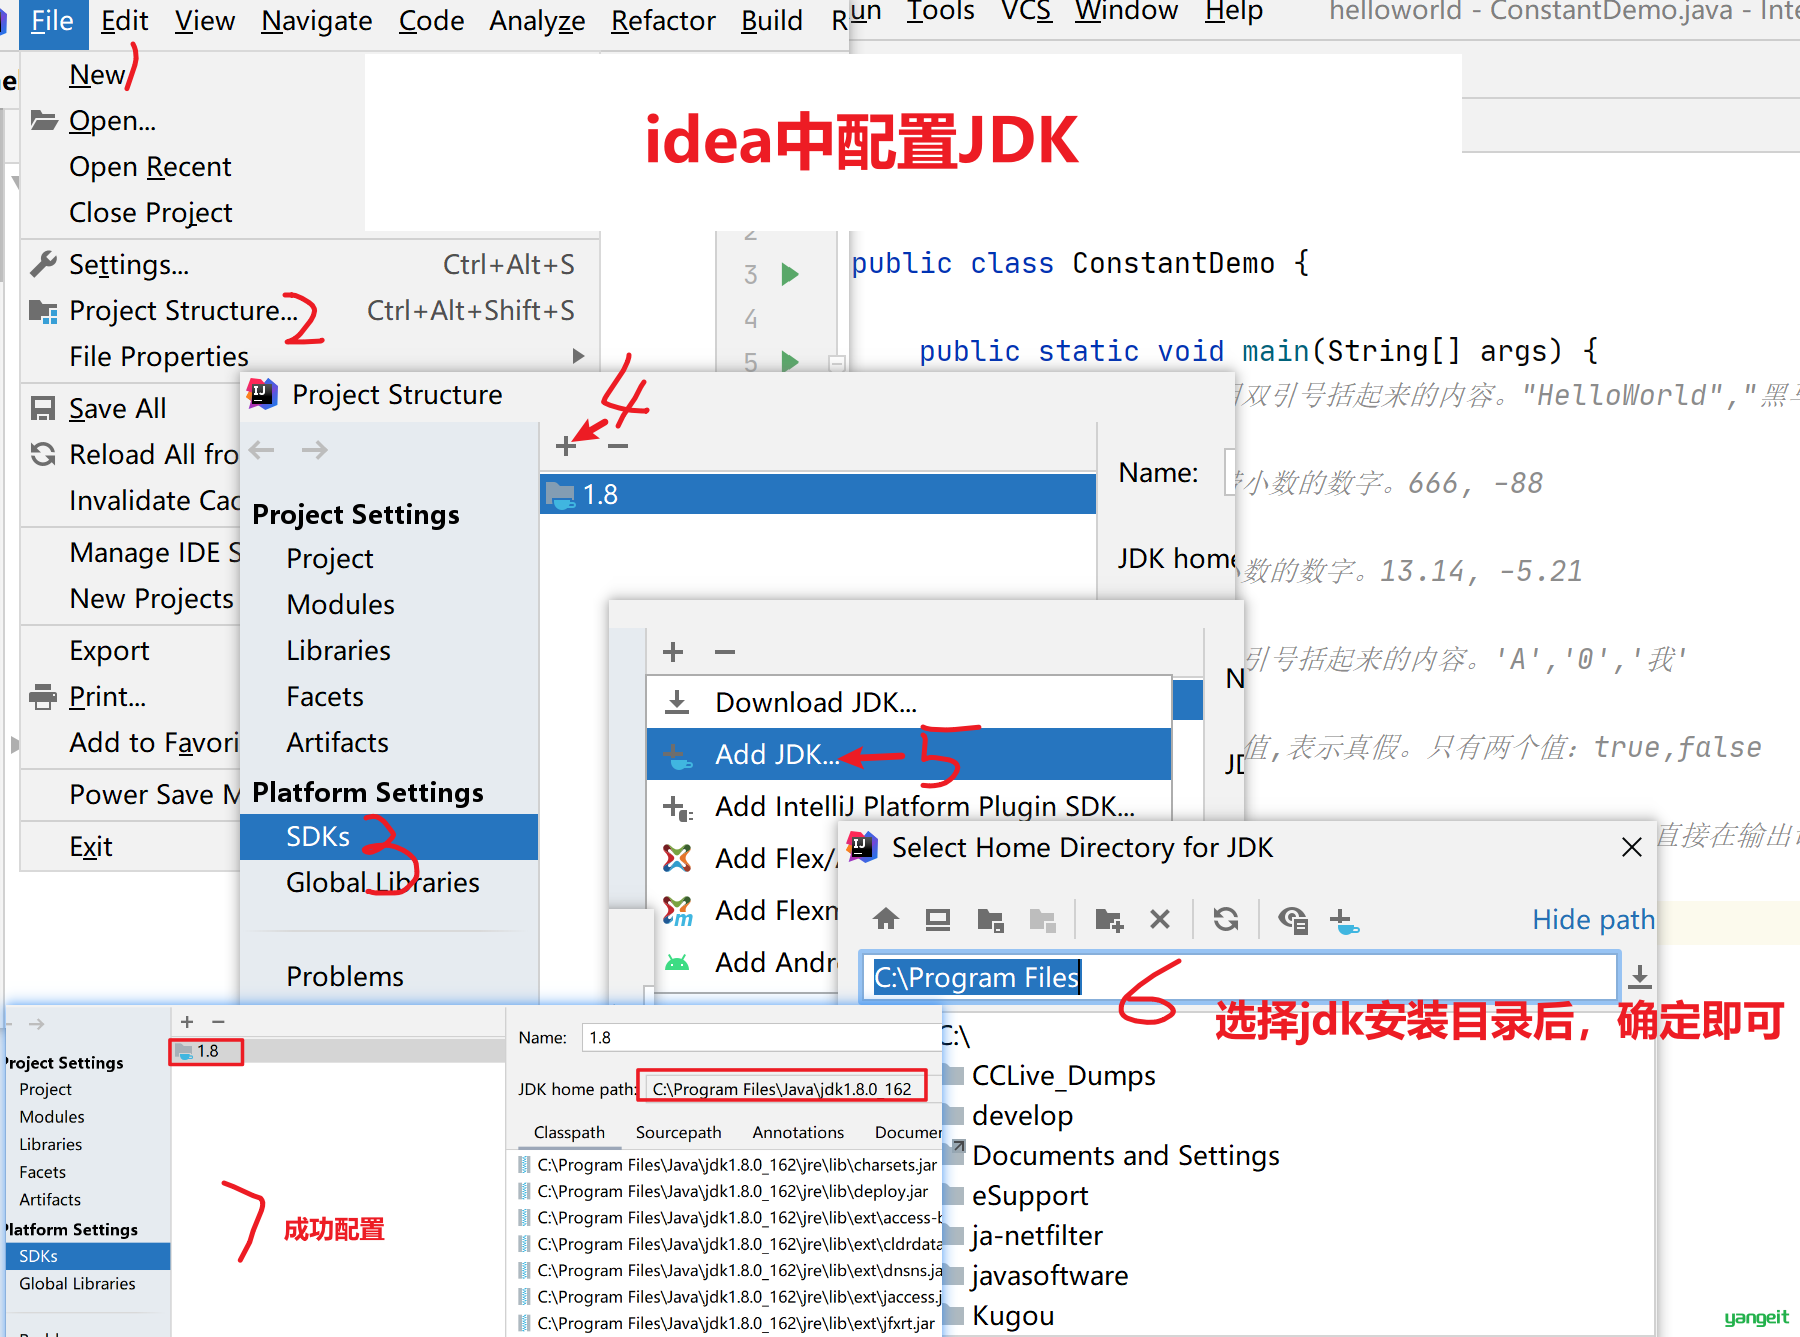Click the Open folder icon in File menu
Viewport: 1800px width, 1337px height.
click(43, 120)
